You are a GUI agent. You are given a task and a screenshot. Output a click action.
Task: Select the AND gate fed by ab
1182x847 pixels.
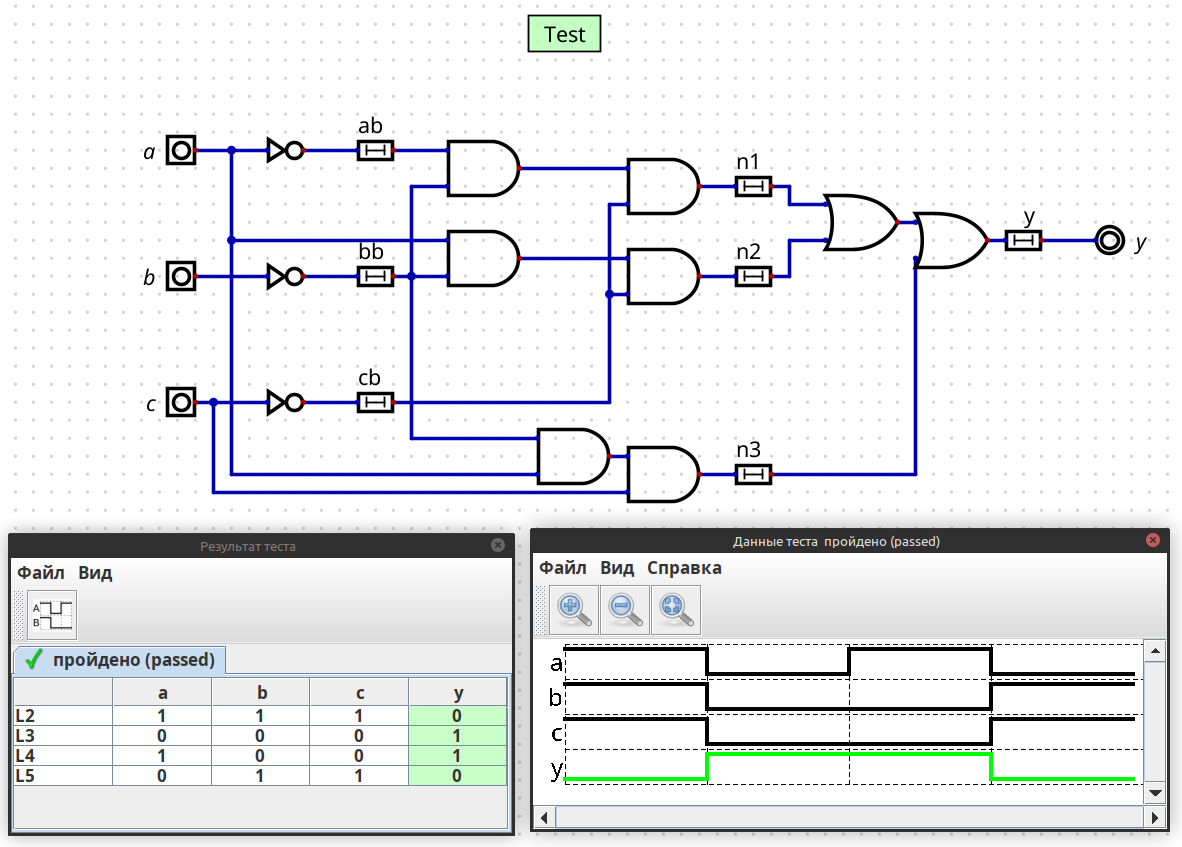[483, 168]
